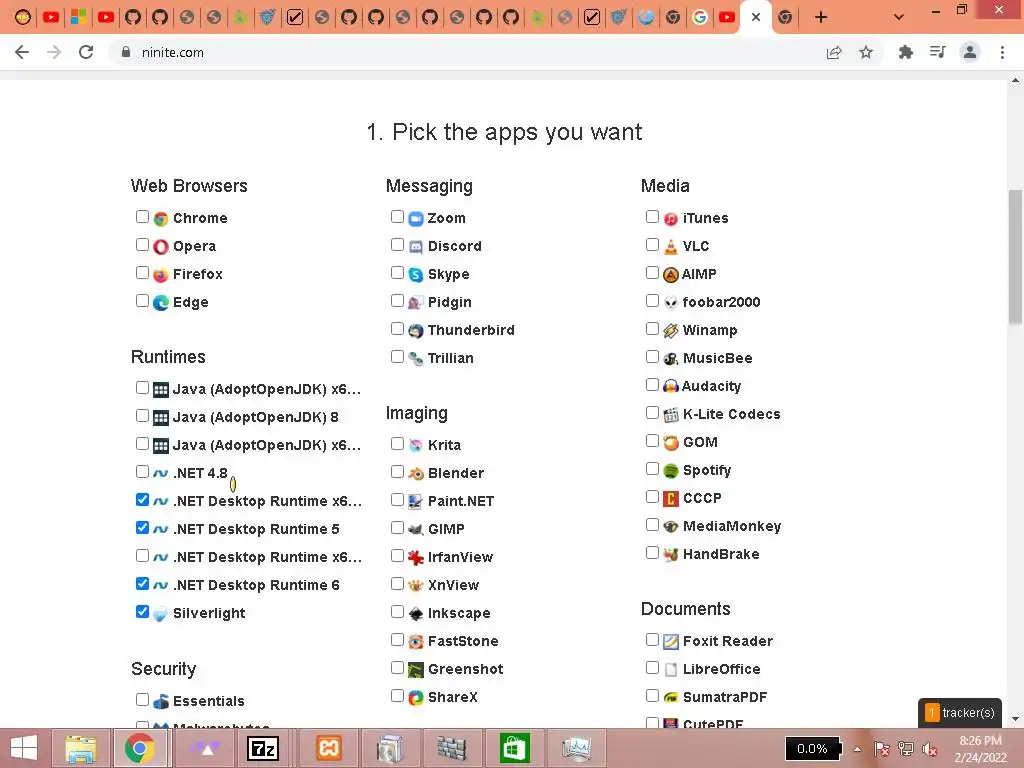Open the media control playlist icon
Screen dimensions: 1024x768
click(938, 52)
